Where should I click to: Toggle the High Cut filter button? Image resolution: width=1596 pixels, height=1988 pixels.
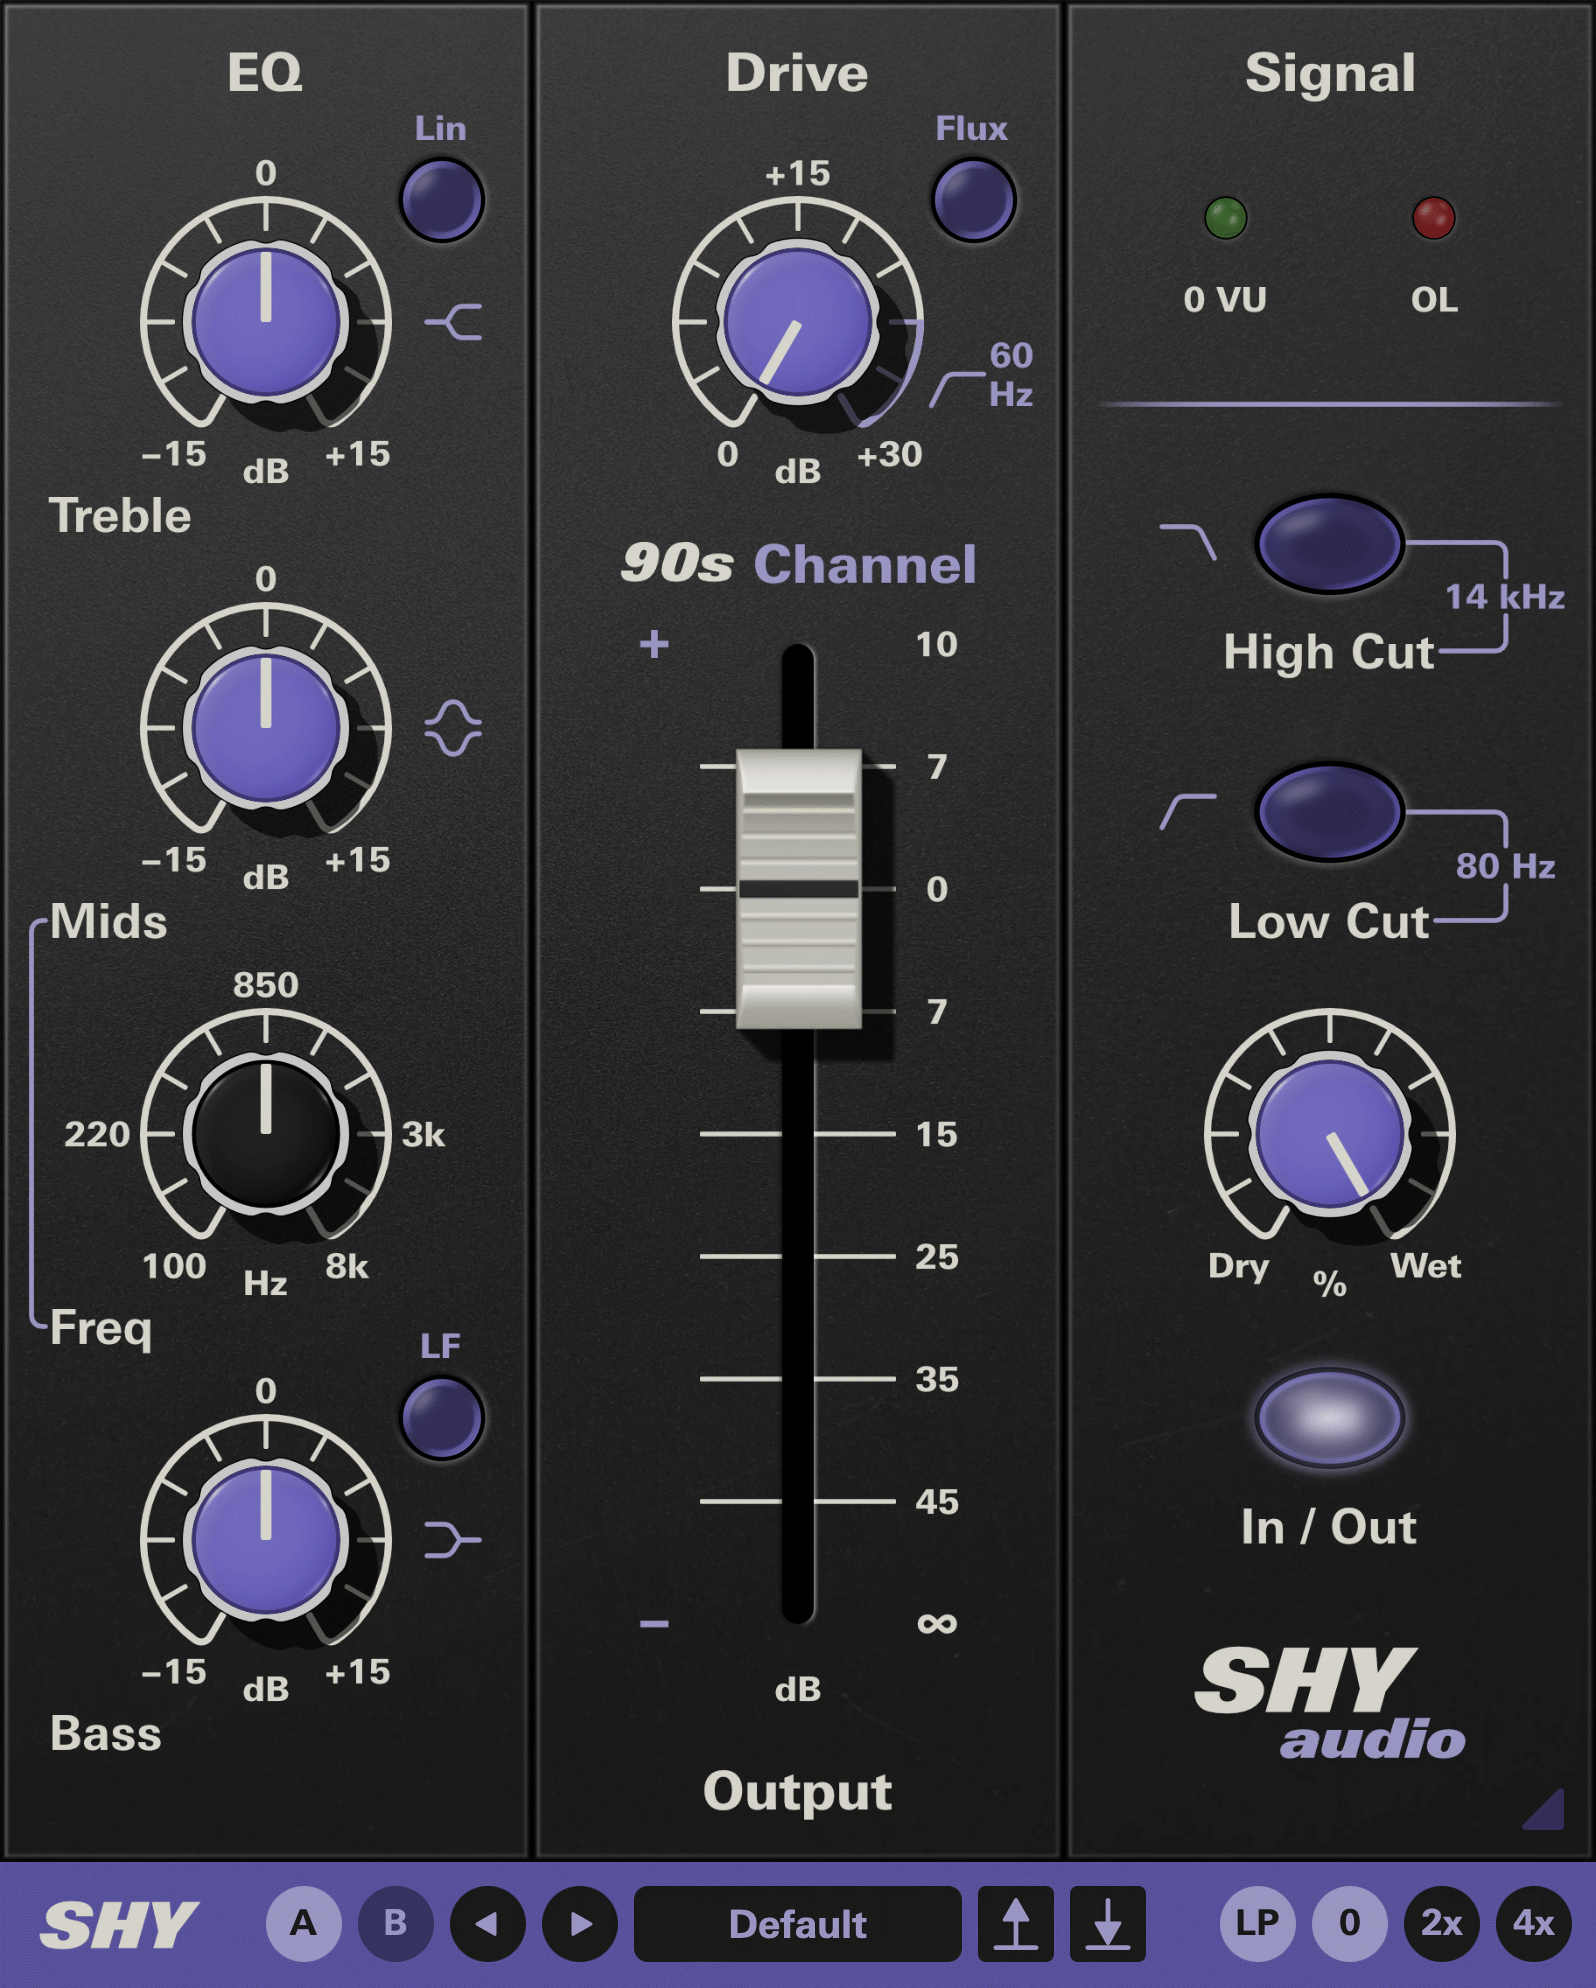[1329, 544]
